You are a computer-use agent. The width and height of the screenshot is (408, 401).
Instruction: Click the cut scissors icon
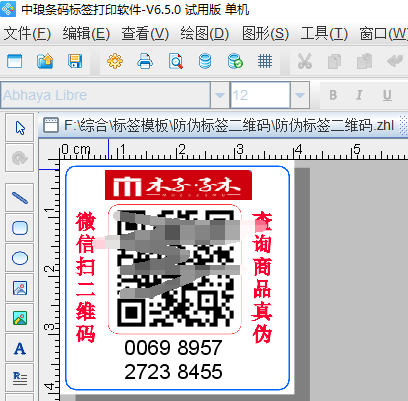pos(305,61)
